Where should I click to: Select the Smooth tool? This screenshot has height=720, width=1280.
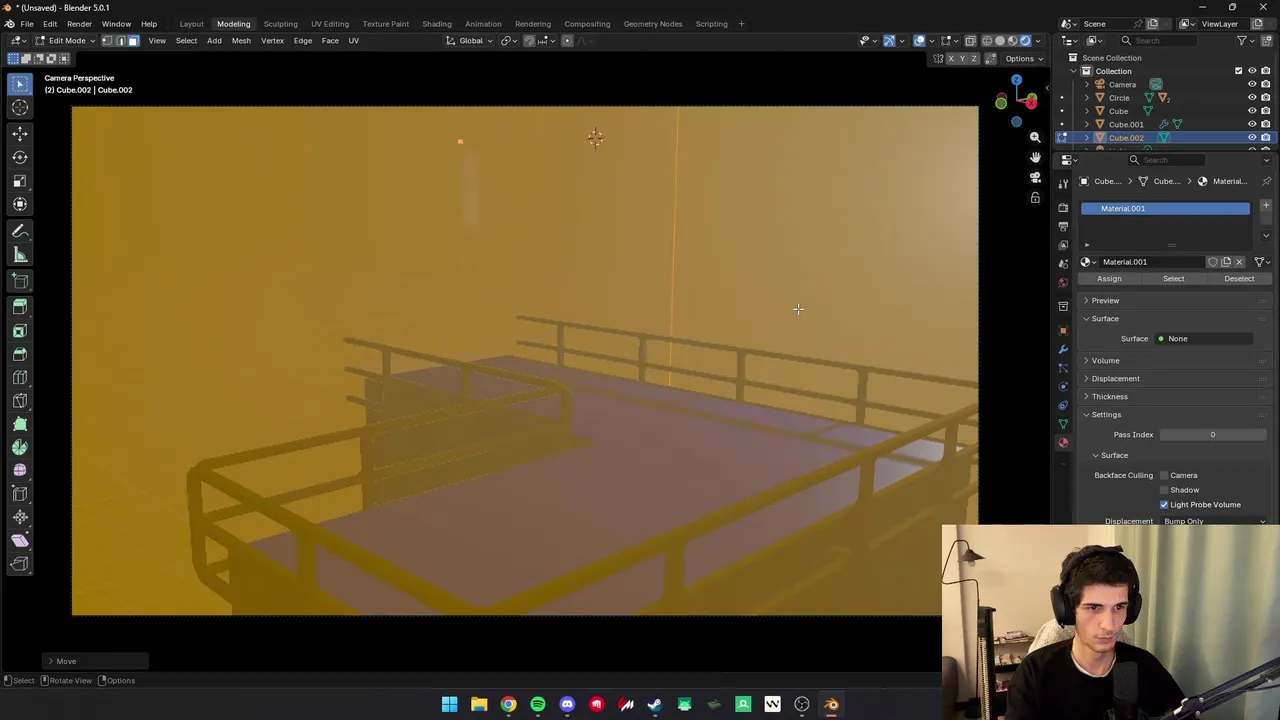point(20,470)
